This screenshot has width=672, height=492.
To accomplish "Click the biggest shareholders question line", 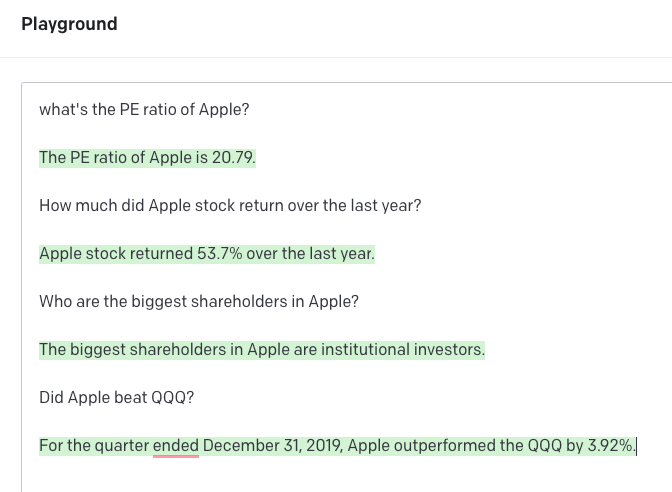I will [x=199, y=302].
